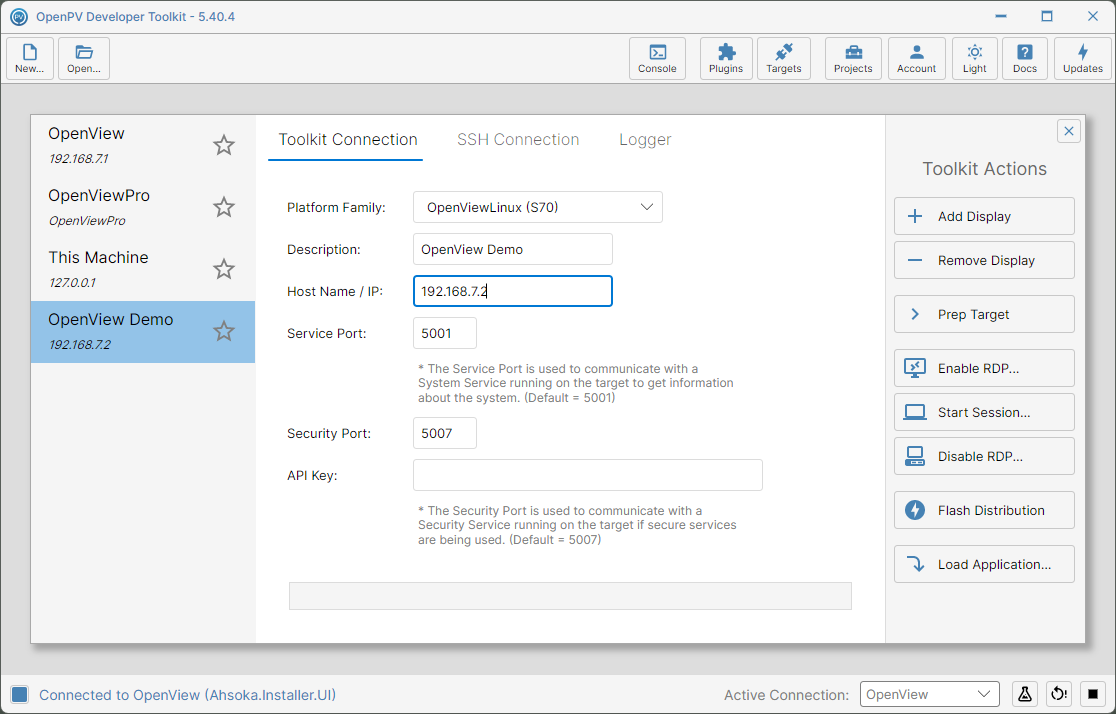The height and width of the screenshot is (714, 1116).
Task: Click the Flash Distribution button
Action: (x=984, y=510)
